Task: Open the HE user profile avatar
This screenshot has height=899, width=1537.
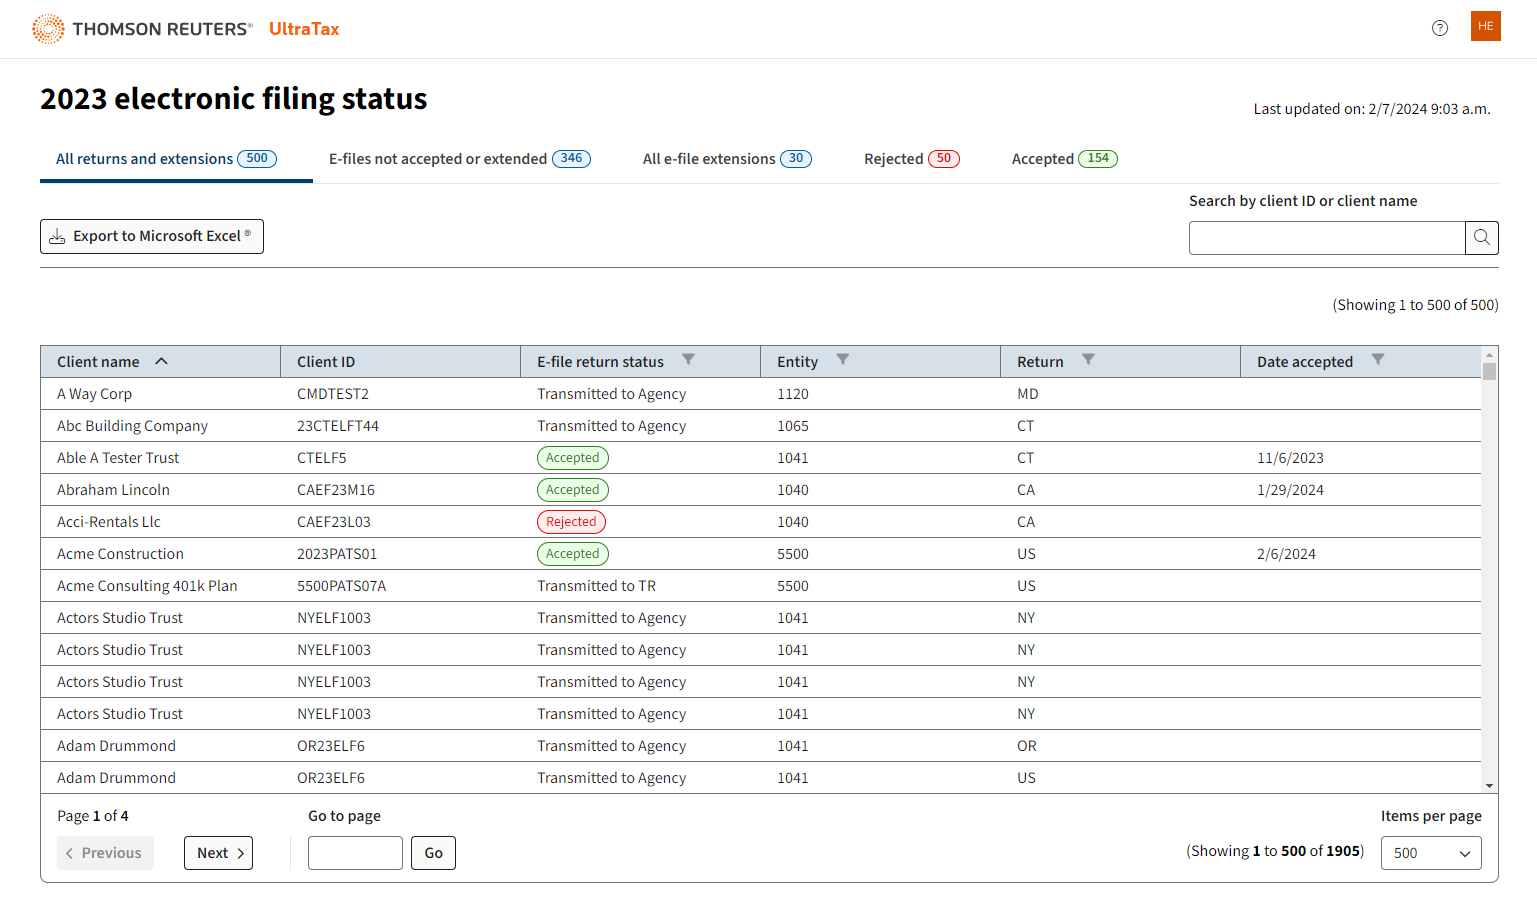Action: pyautogui.click(x=1485, y=26)
